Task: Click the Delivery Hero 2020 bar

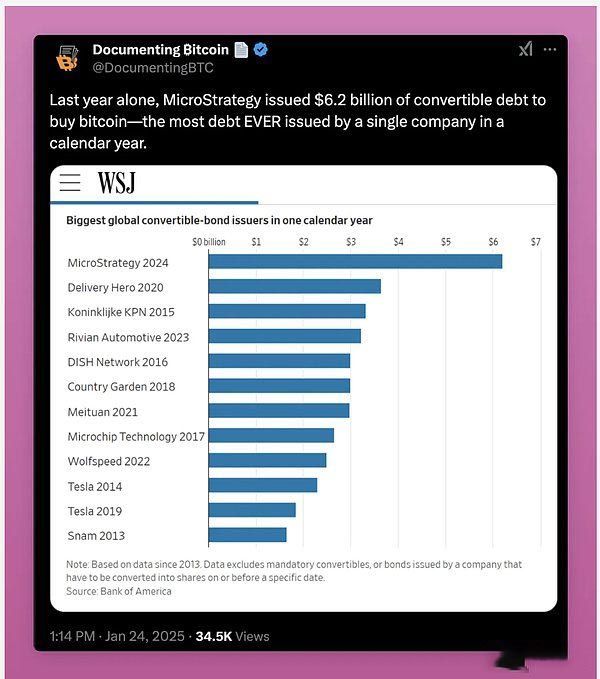Action: [294, 287]
